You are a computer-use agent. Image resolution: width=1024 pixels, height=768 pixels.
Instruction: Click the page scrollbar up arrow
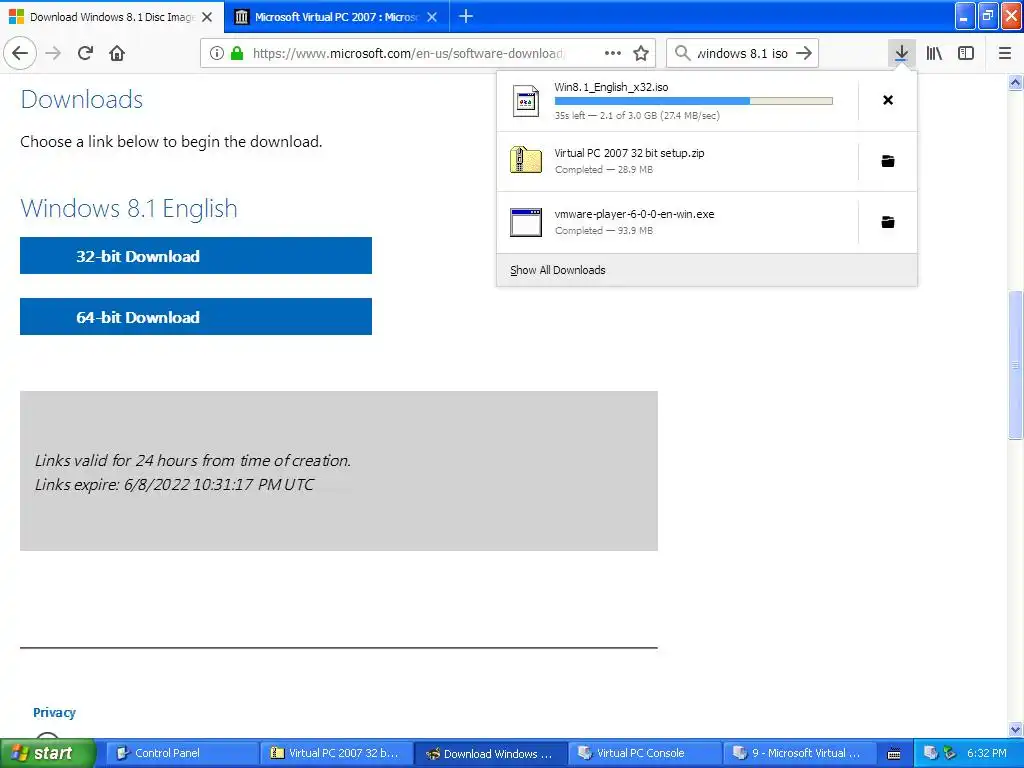[x=1016, y=82]
